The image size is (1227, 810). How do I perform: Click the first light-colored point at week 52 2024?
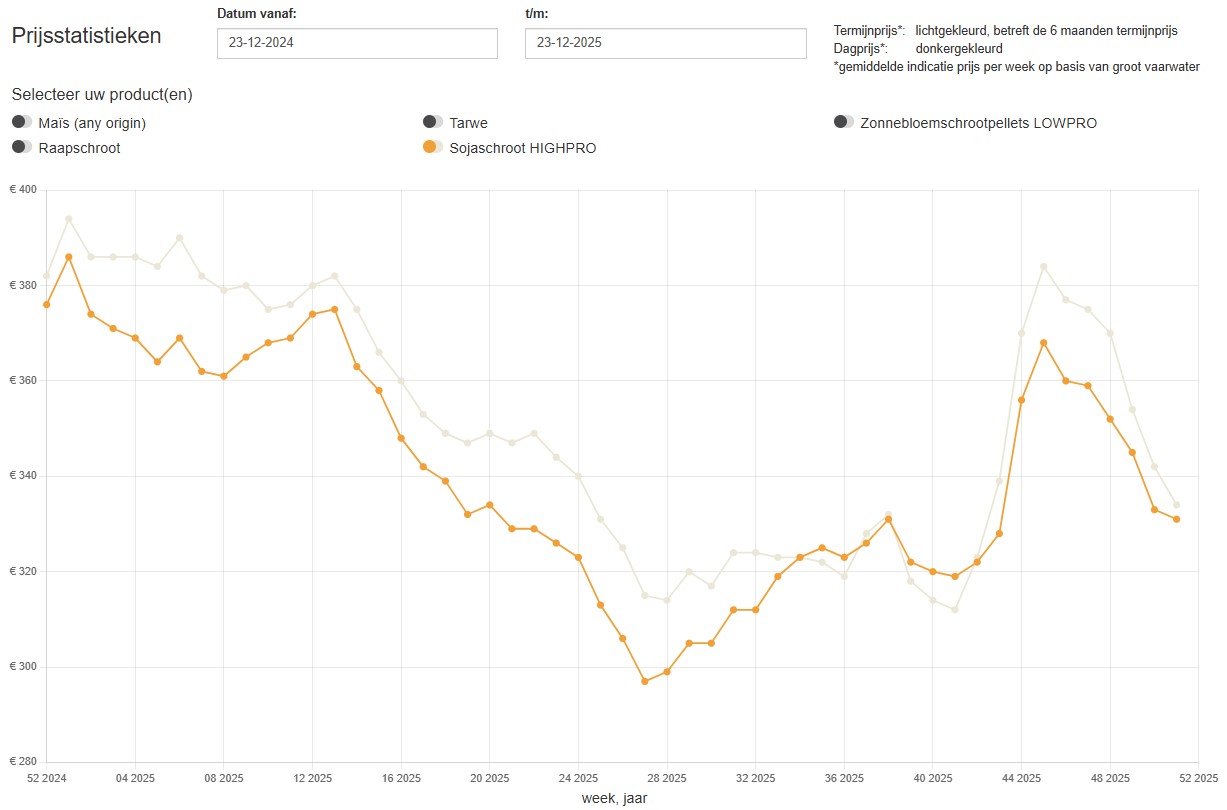pos(47,276)
